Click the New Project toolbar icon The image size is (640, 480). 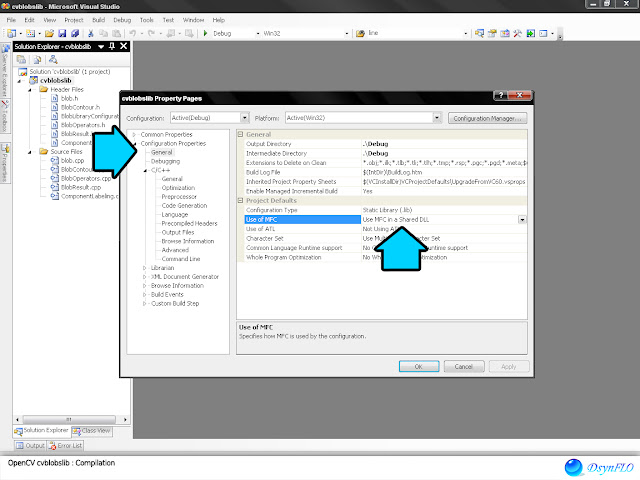point(11,33)
